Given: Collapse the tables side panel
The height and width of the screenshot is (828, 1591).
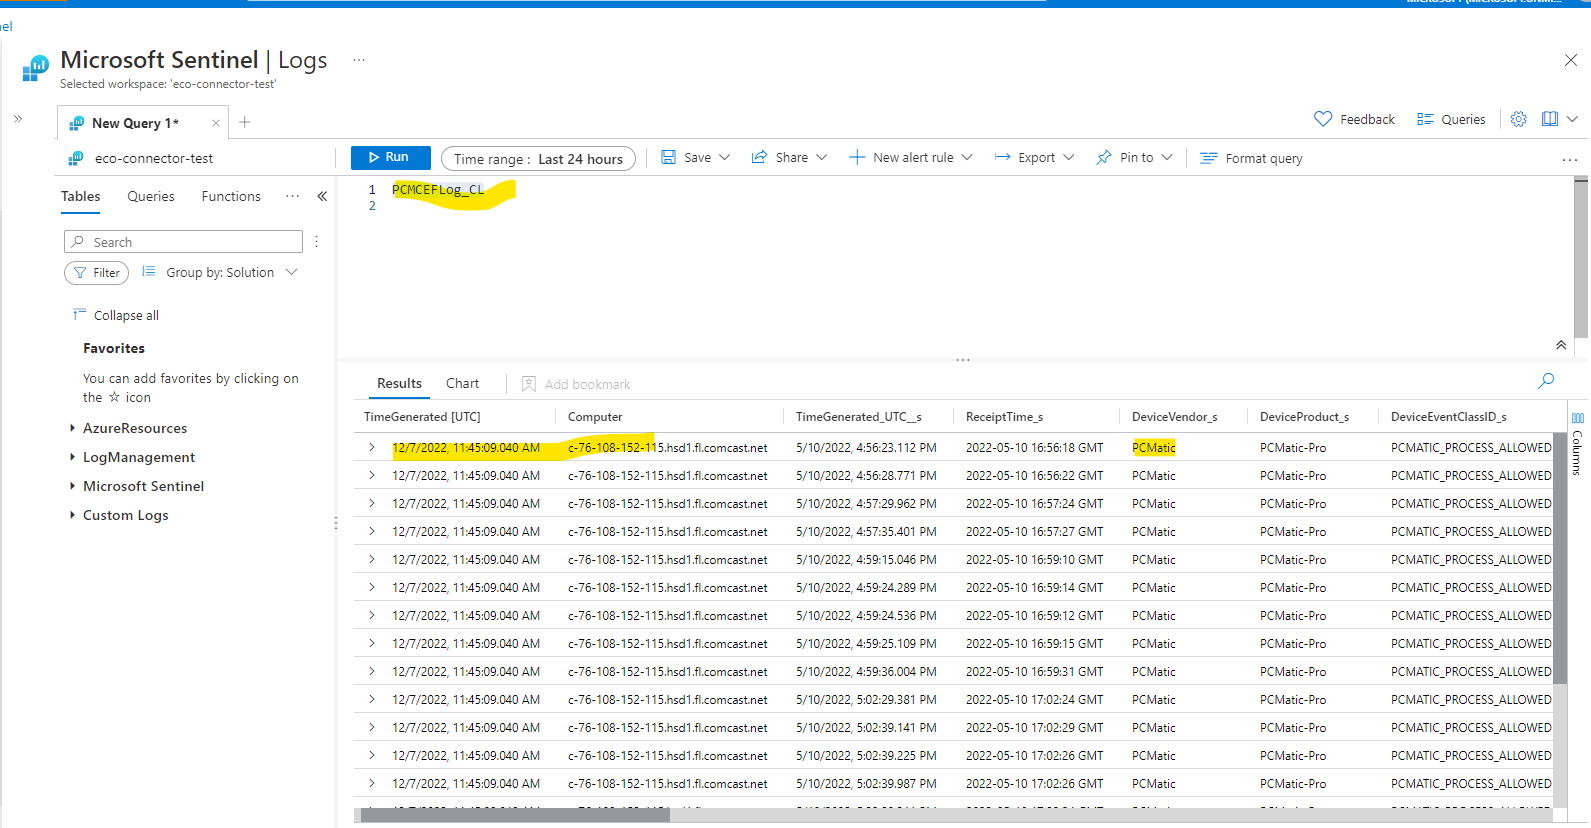Looking at the screenshot, I should pyautogui.click(x=322, y=196).
